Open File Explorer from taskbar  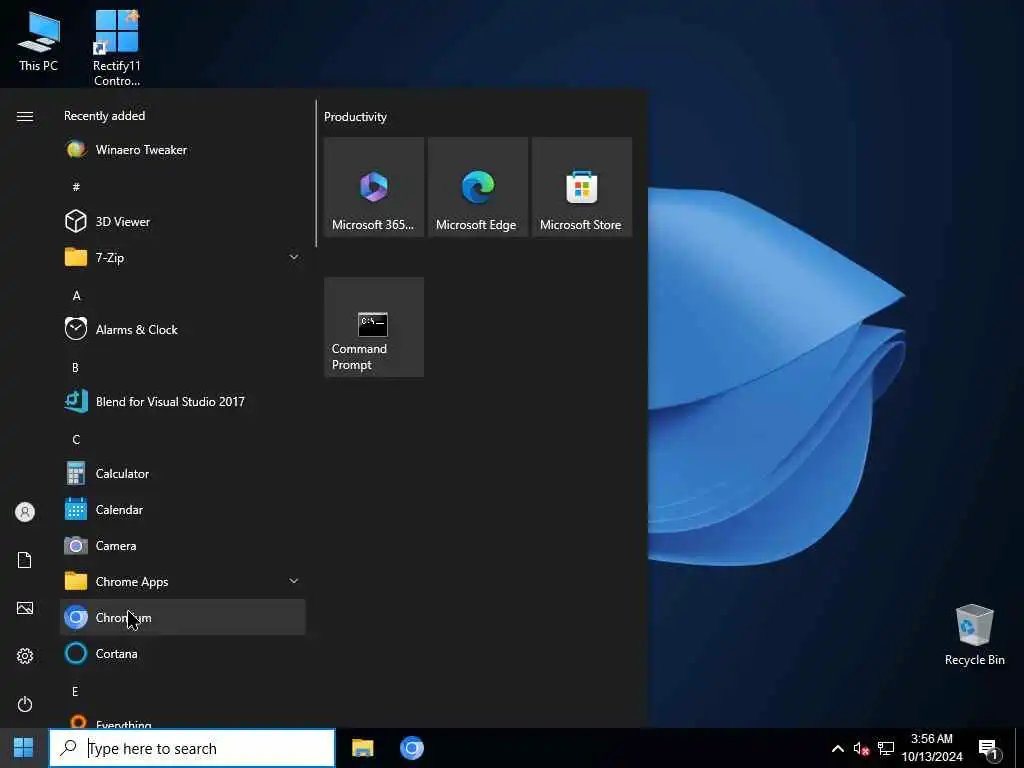[362, 748]
